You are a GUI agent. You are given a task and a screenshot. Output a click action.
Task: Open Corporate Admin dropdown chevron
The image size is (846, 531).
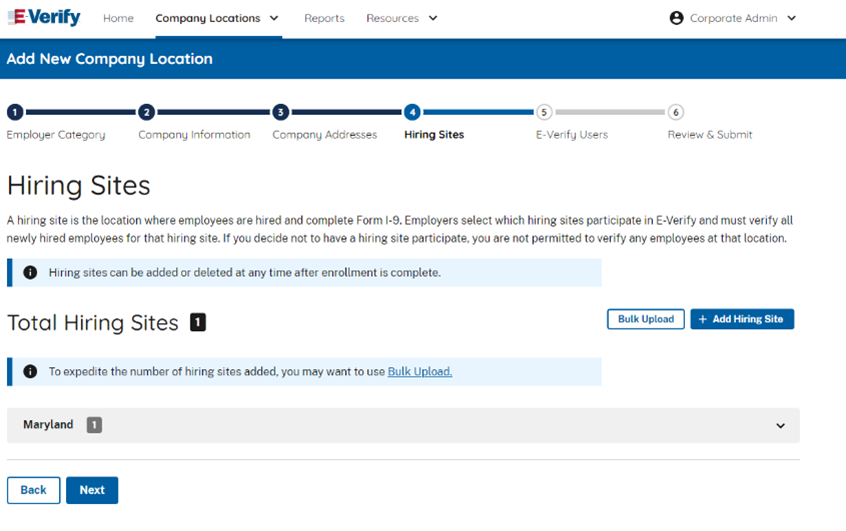click(792, 18)
